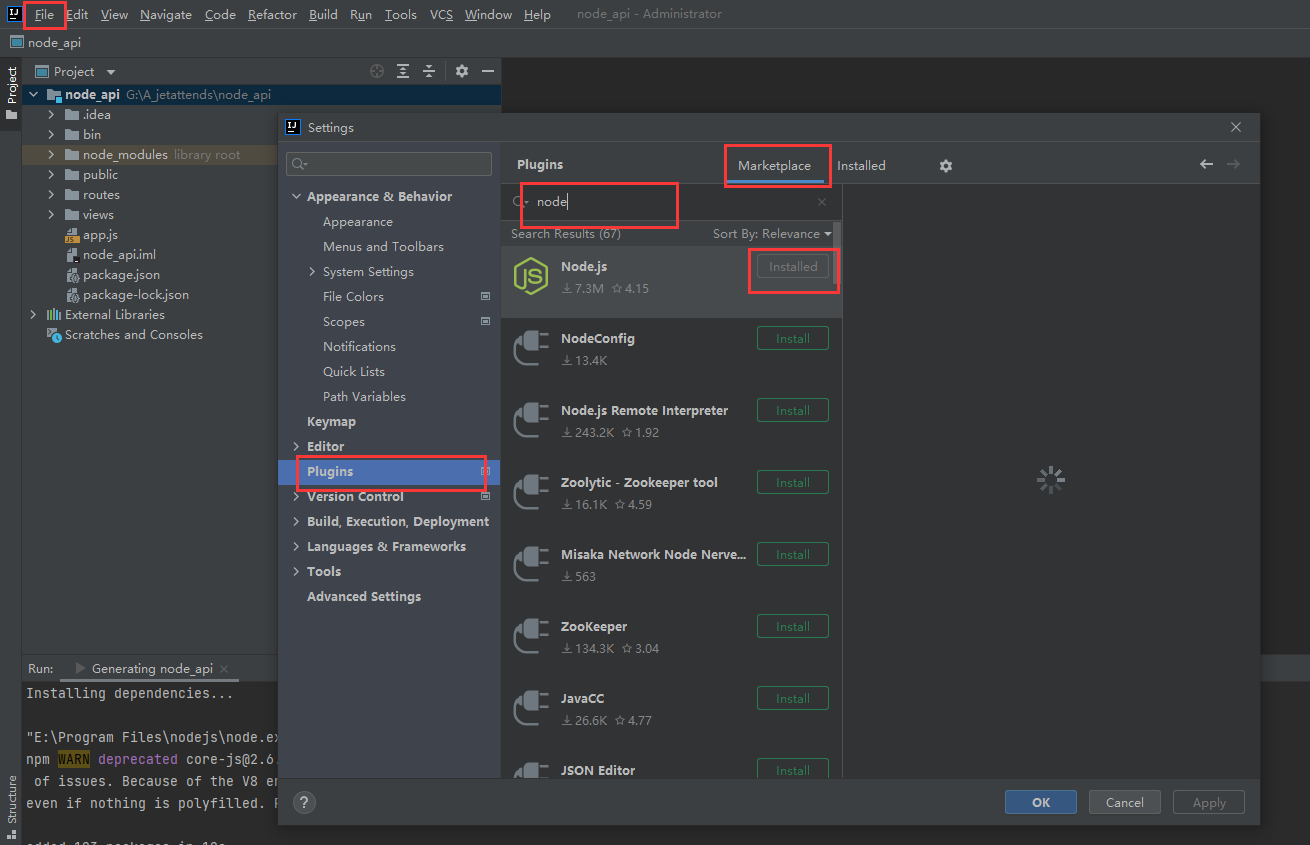Expand the node_modules folder
1310x845 pixels.
pyautogui.click(x=51, y=155)
